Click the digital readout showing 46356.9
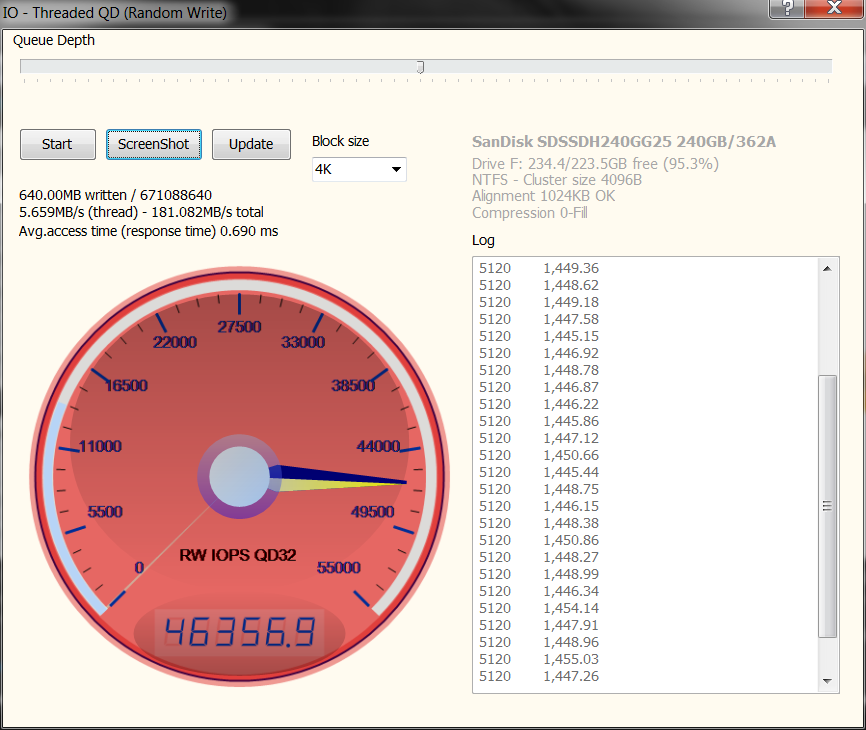 (x=240, y=632)
